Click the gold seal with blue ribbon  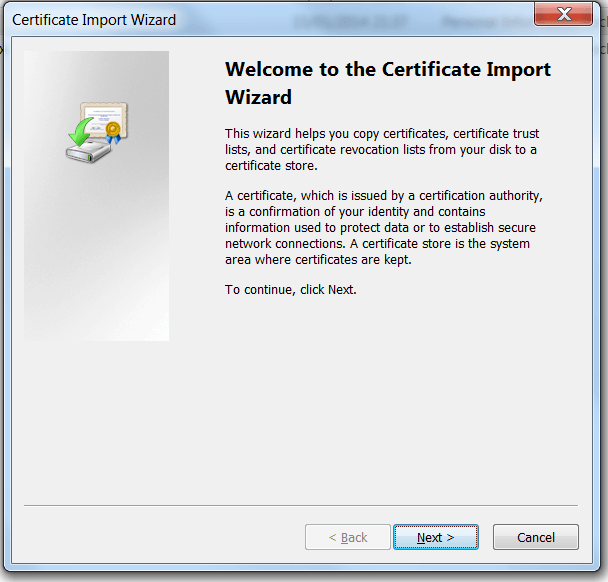pyautogui.click(x=113, y=130)
